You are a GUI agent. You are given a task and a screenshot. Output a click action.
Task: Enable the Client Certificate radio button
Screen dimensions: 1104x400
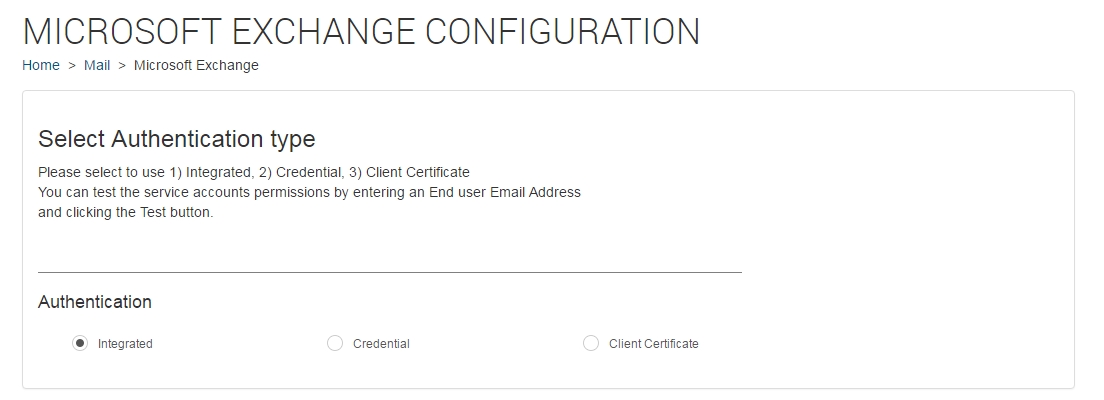tap(590, 343)
